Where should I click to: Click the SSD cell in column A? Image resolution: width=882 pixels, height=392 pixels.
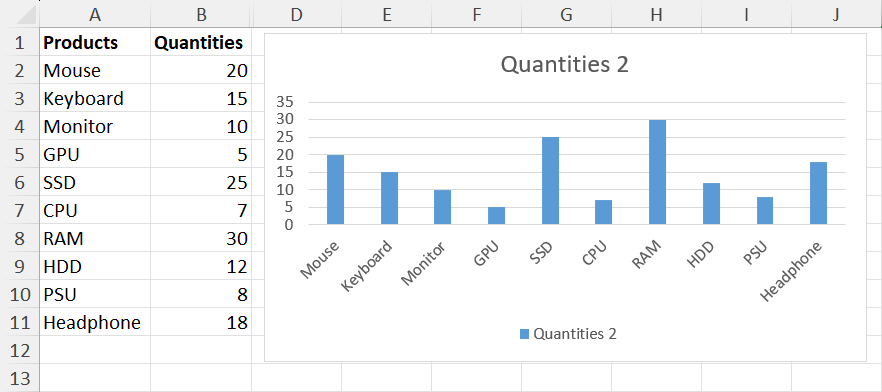pyautogui.click(x=95, y=183)
